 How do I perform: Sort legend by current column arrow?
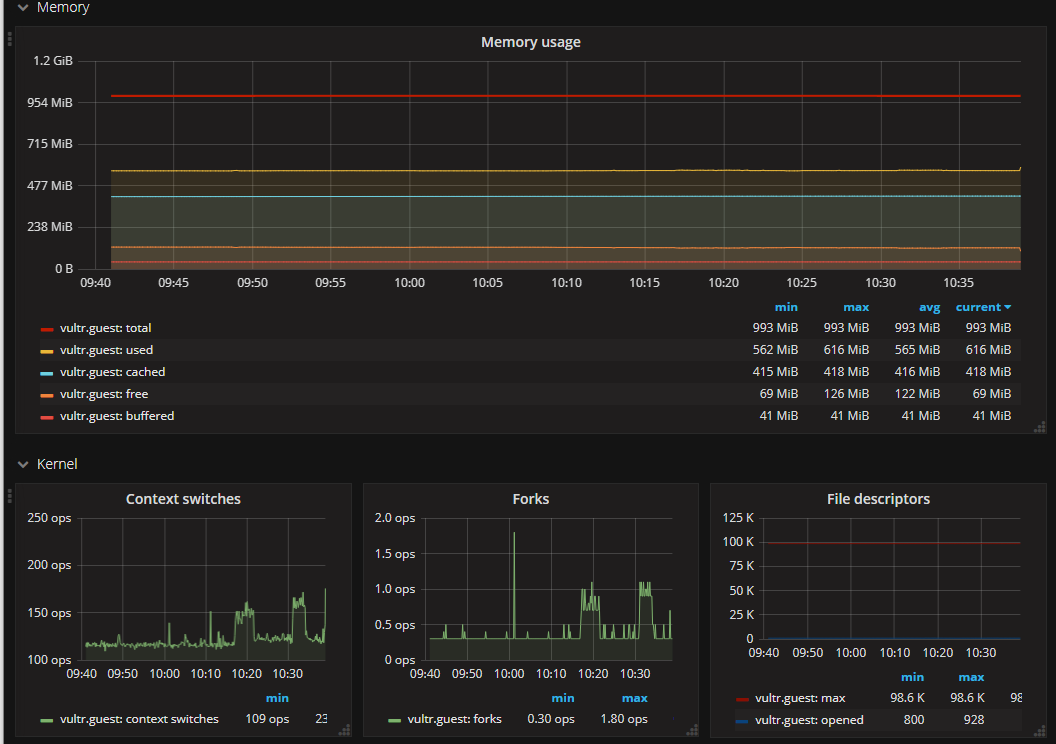click(x=1008, y=307)
